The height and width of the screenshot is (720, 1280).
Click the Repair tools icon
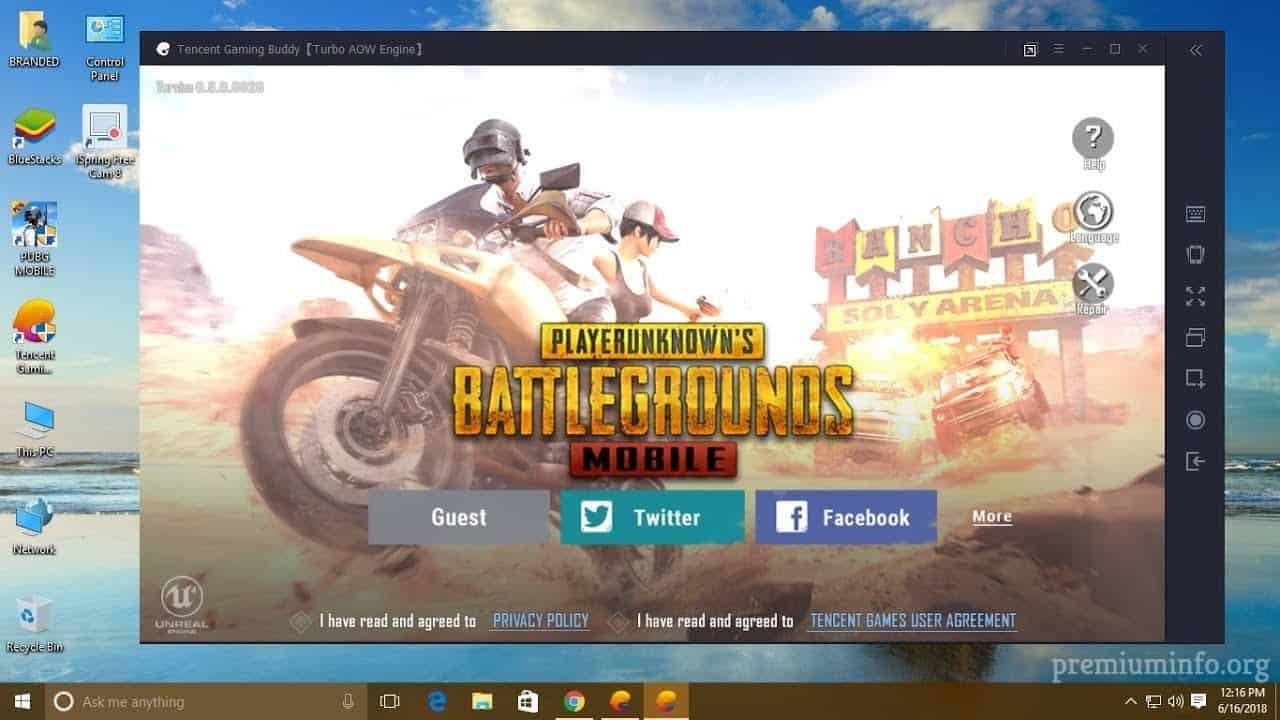pyautogui.click(x=1093, y=283)
